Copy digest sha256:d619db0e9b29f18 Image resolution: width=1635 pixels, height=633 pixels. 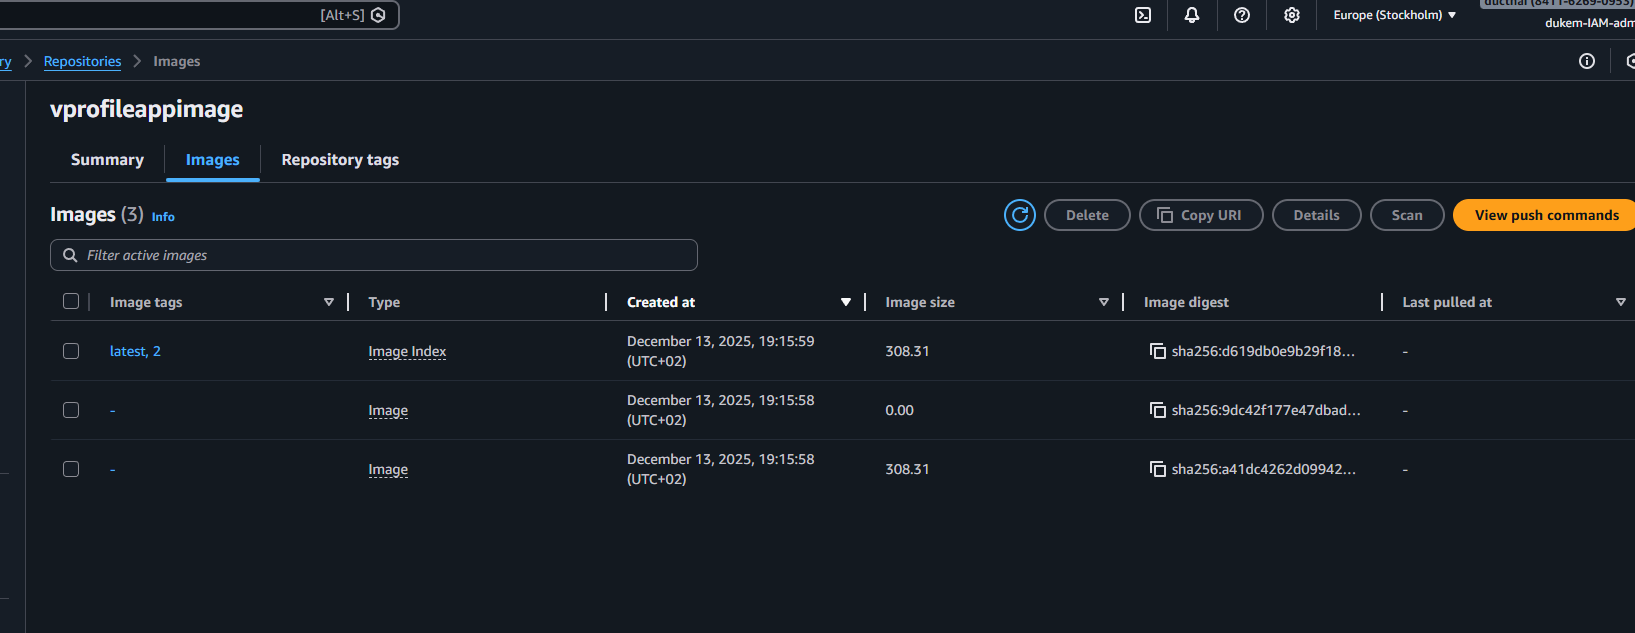coord(1158,351)
